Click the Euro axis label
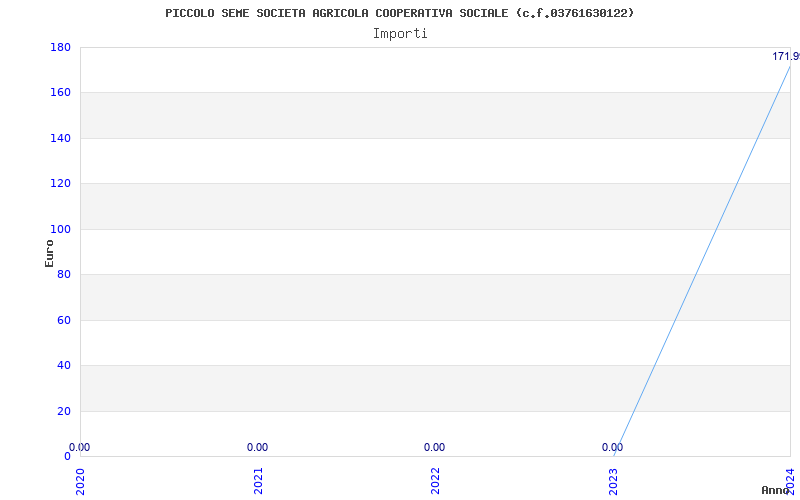The height and width of the screenshot is (500, 800). (x=49, y=253)
